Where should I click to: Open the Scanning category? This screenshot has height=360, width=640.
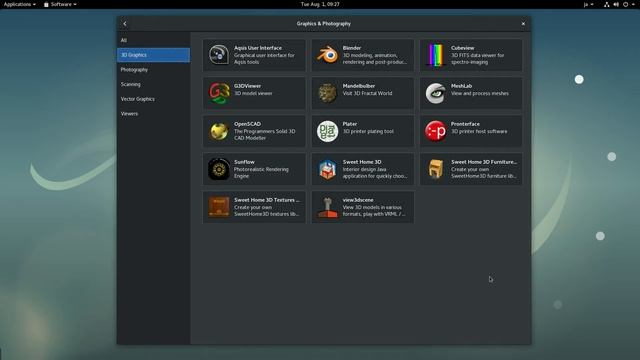(x=153, y=84)
